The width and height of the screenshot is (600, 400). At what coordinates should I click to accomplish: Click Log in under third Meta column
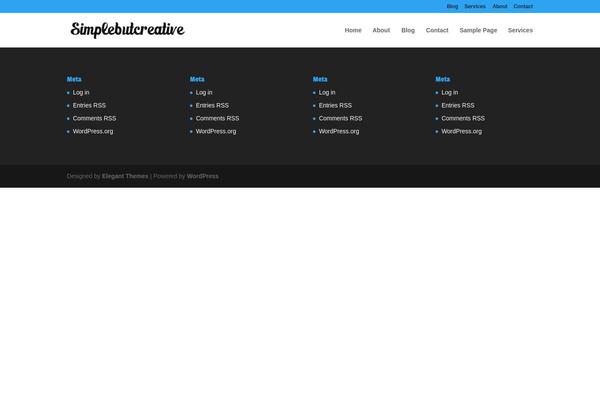click(327, 93)
